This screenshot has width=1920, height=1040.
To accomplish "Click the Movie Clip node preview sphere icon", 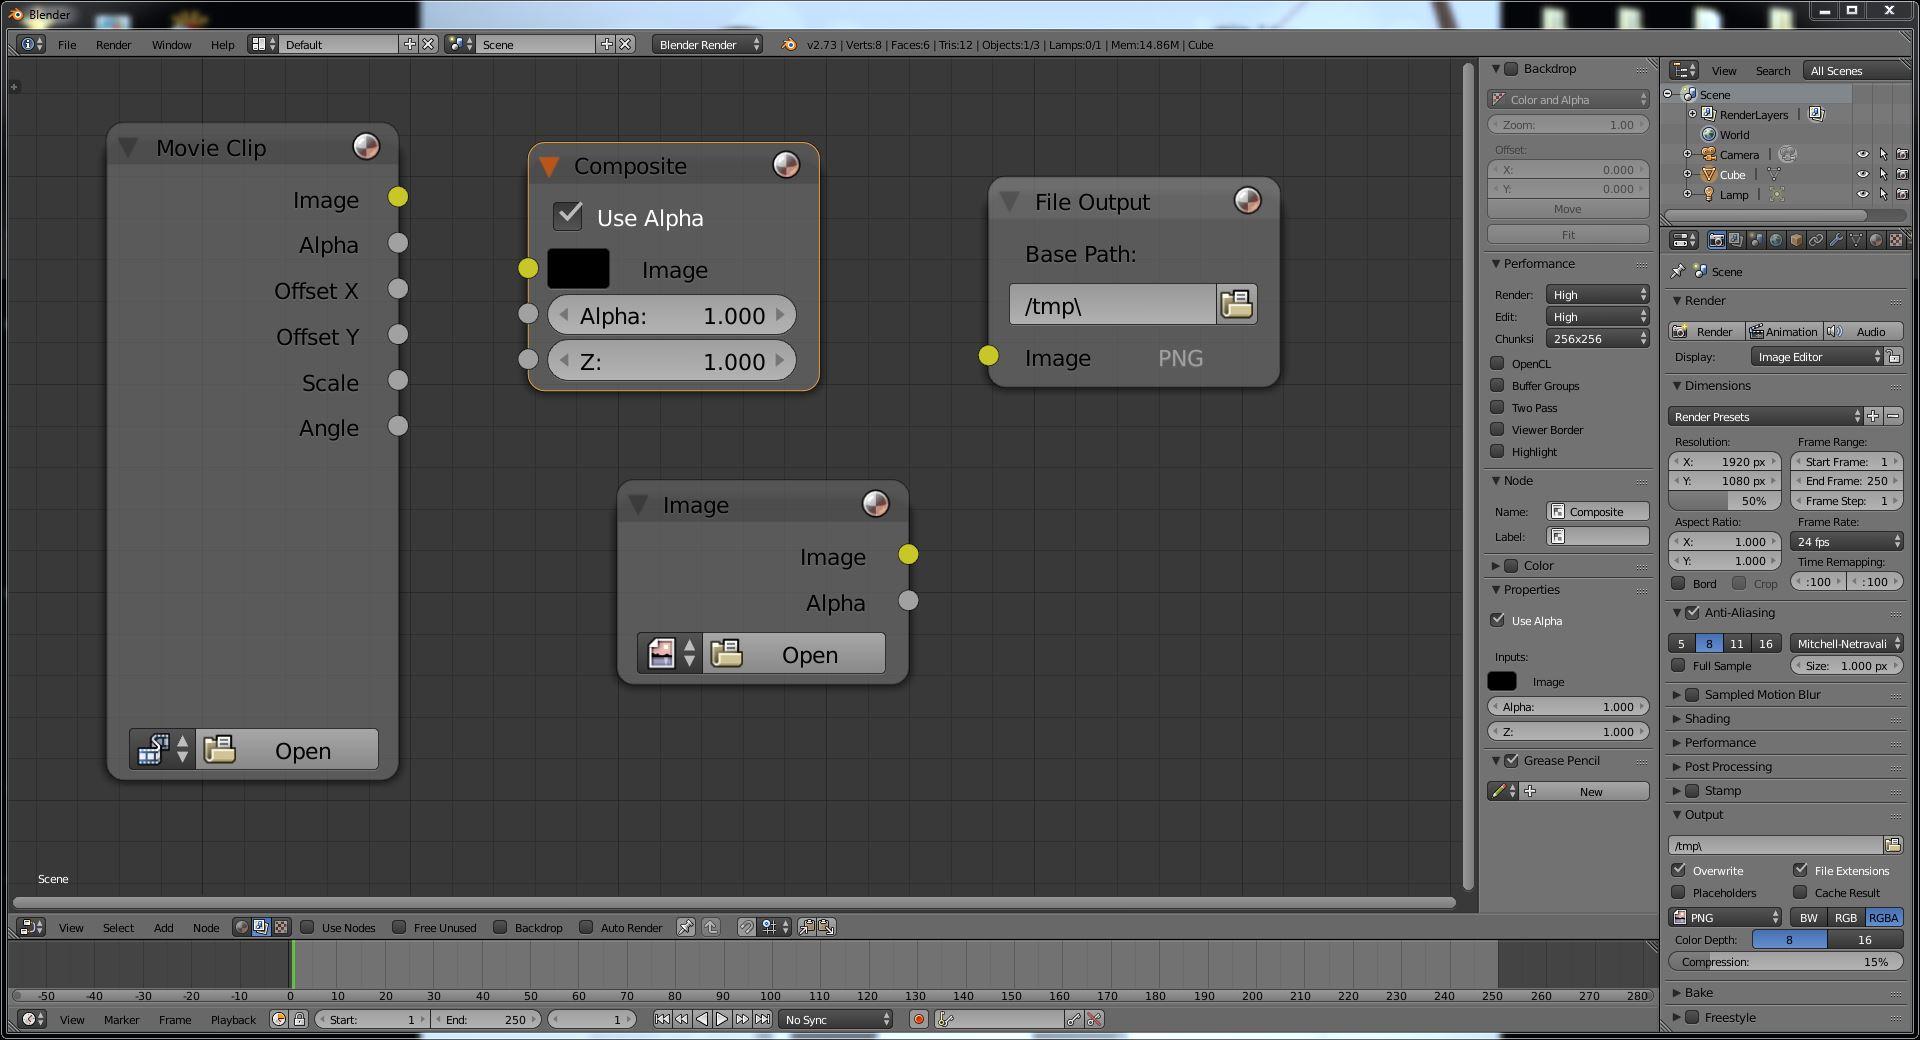I will coord(367,147).
